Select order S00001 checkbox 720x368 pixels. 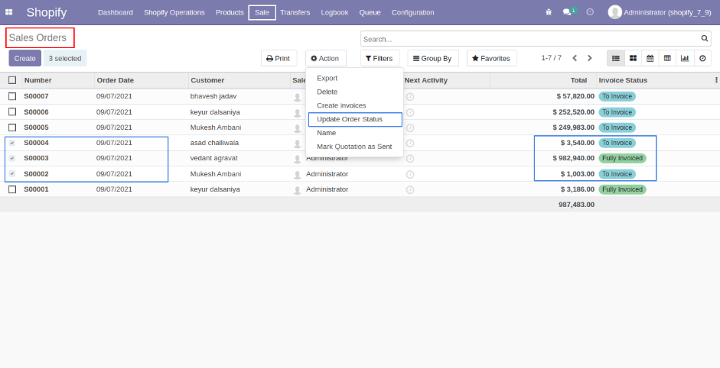[x=12, y=189]
